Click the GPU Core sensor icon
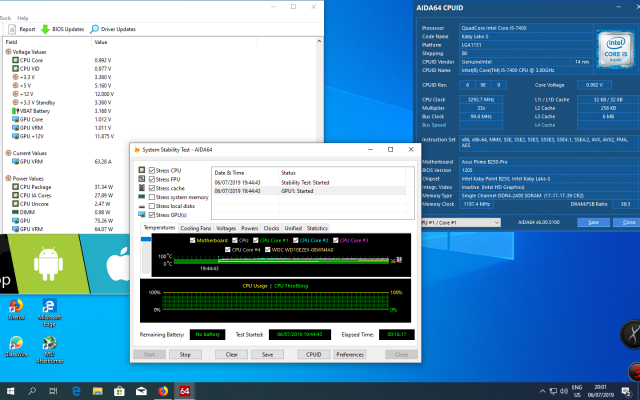The image size is (640, 400). point(15,119)
